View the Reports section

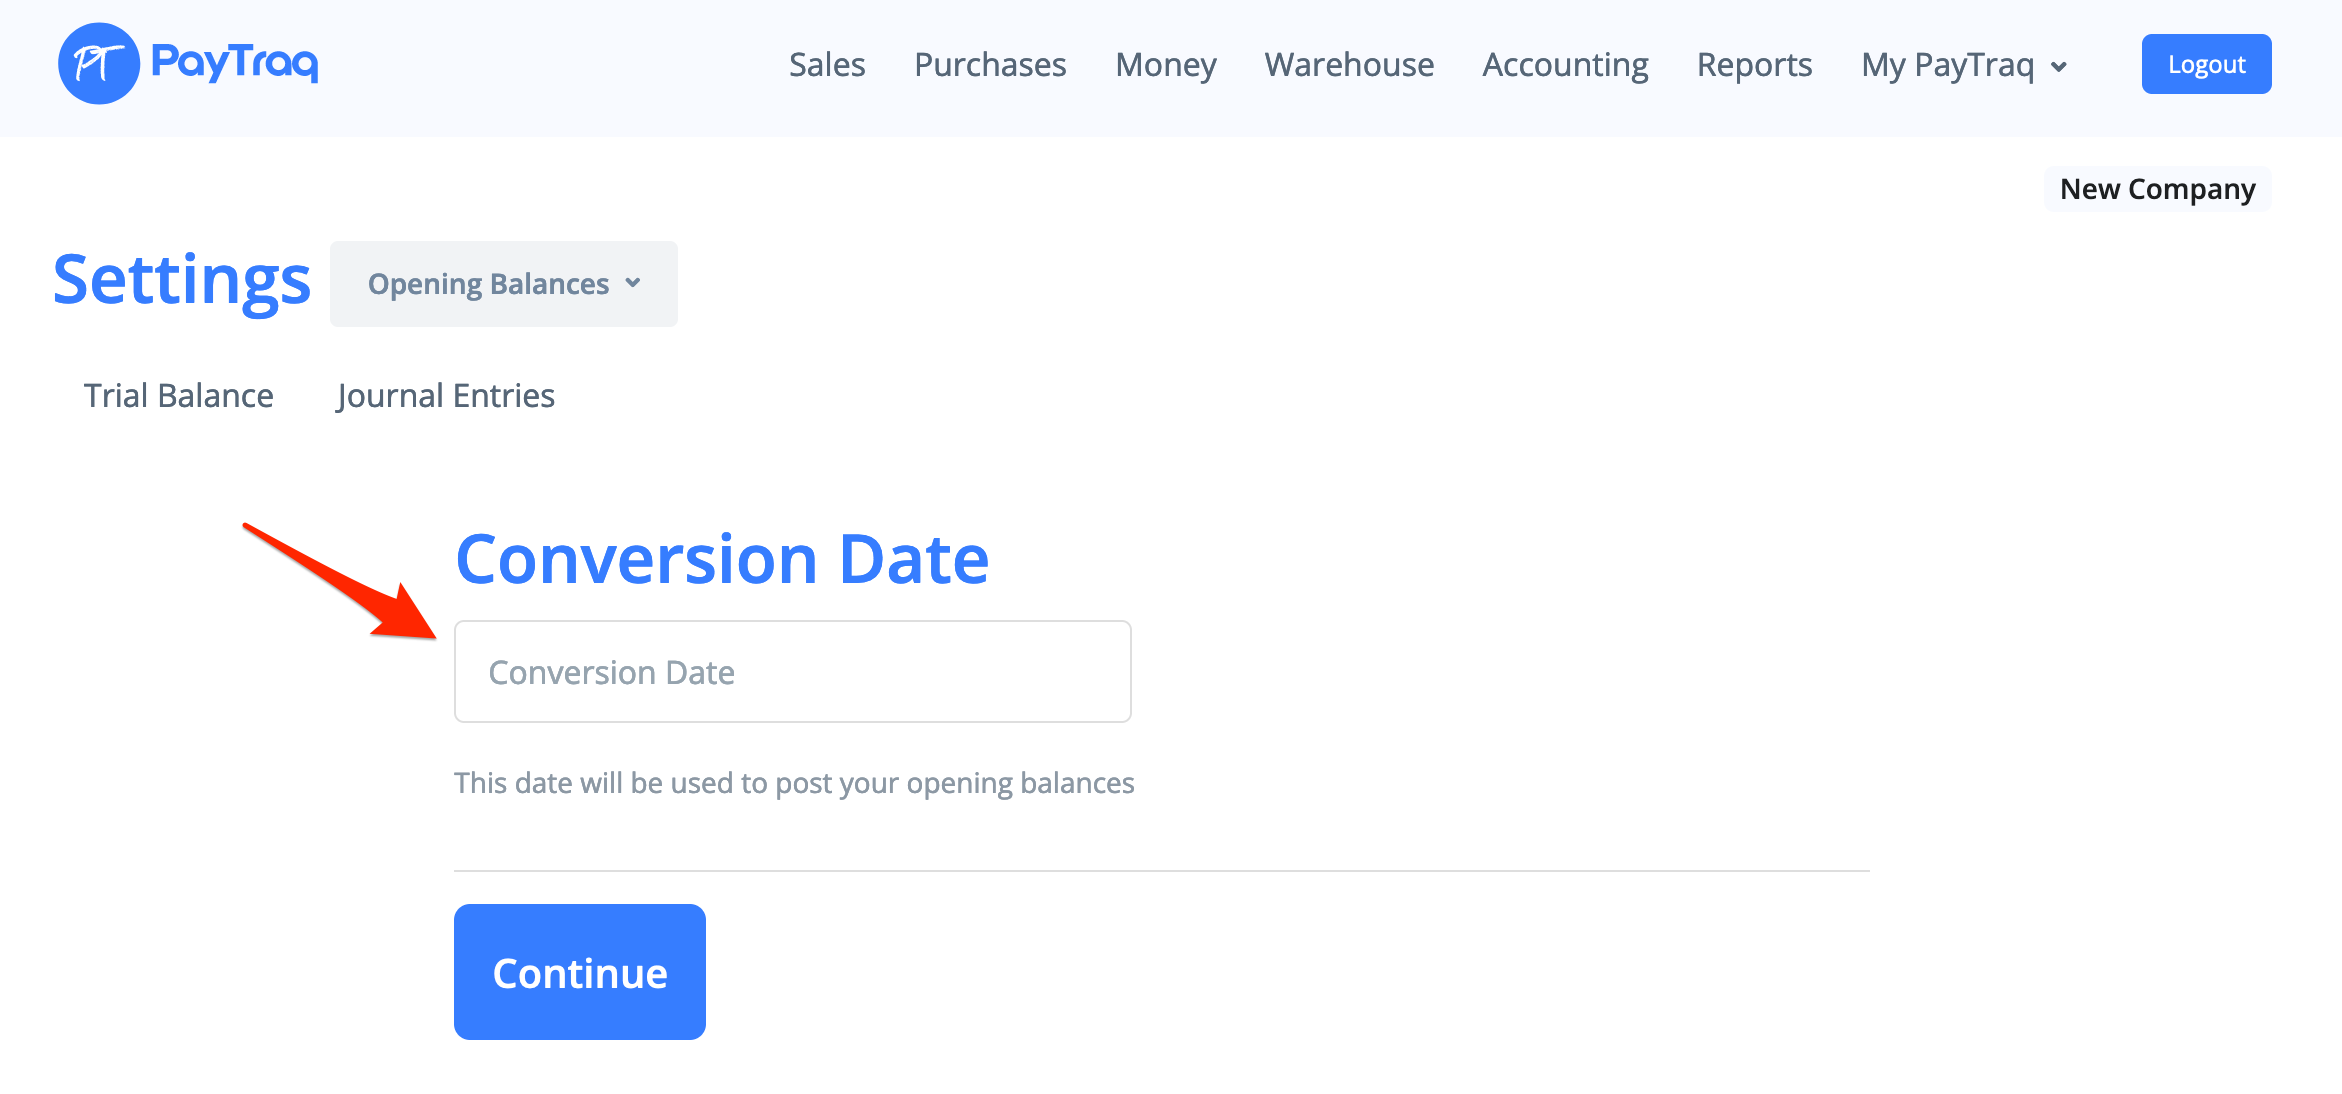tap(1754, 65)
